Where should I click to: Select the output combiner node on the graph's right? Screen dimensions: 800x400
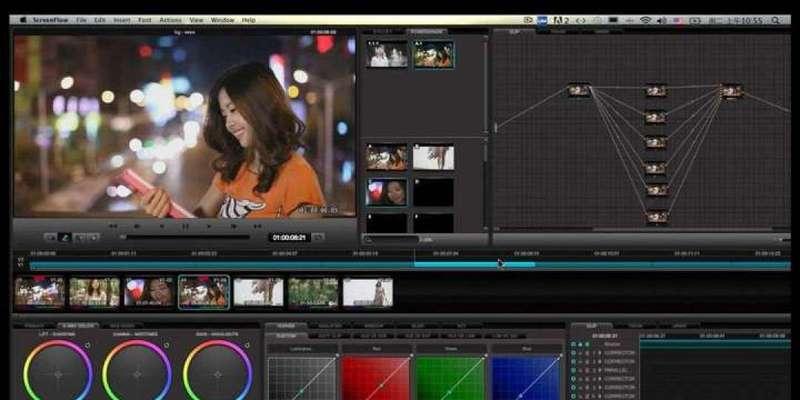[732, 91]
